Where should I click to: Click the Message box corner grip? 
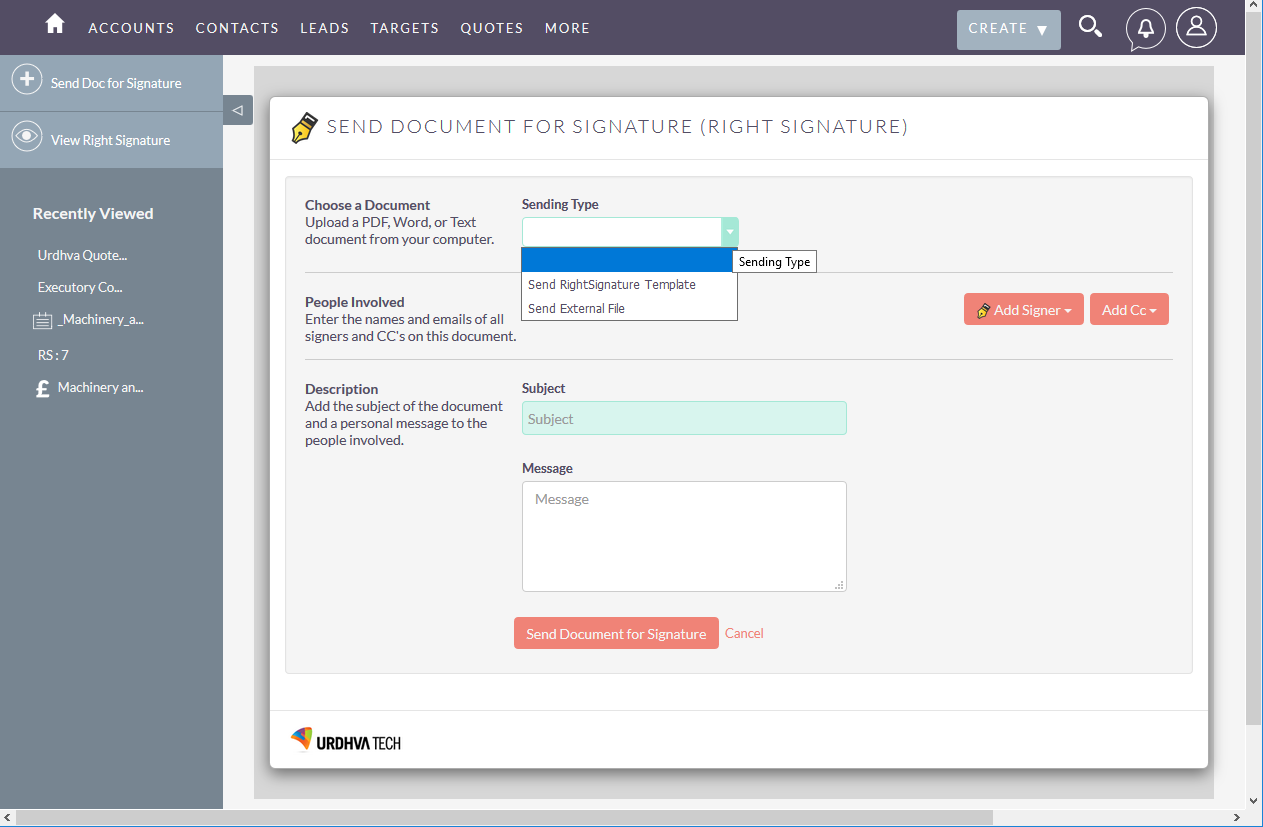coord(839,585)
